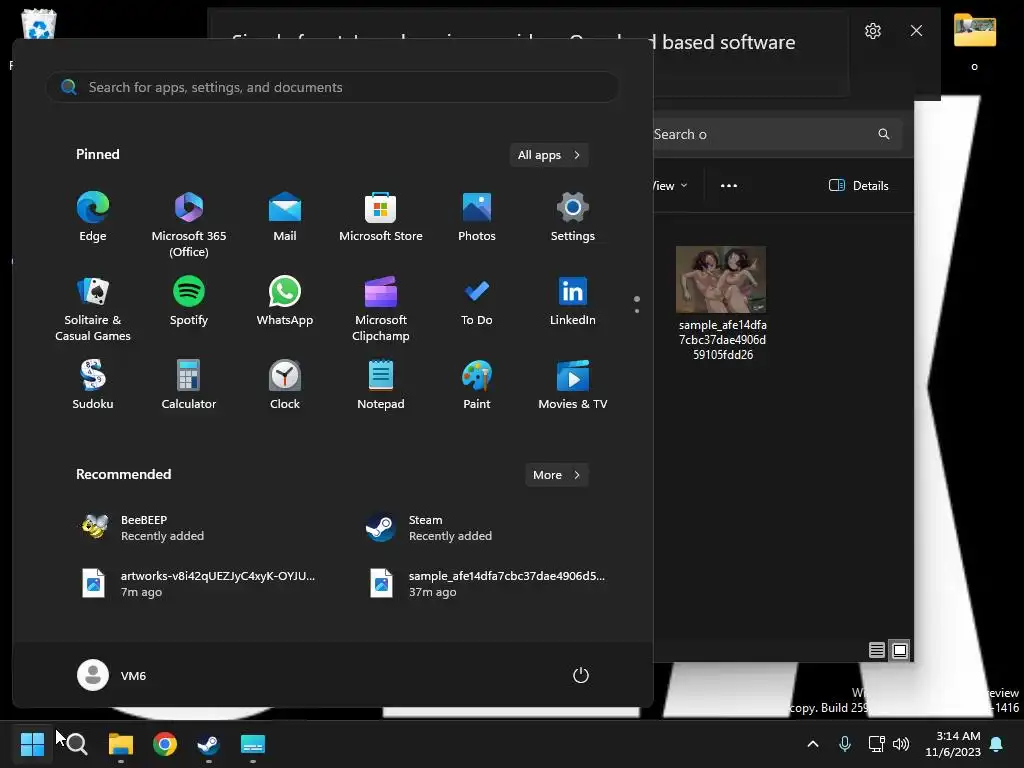Open File Explorer's three-dot more menu

729,185
